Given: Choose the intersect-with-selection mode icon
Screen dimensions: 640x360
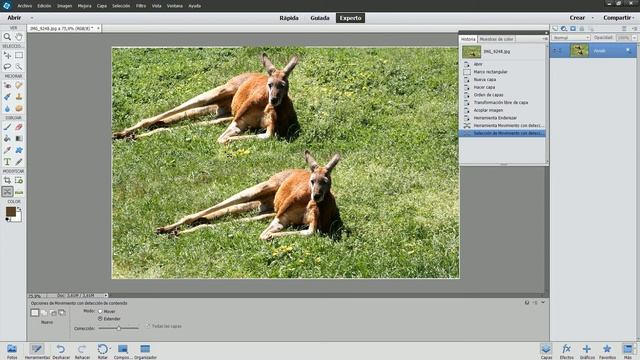Looking at the screenshot, I should point(62,313).
